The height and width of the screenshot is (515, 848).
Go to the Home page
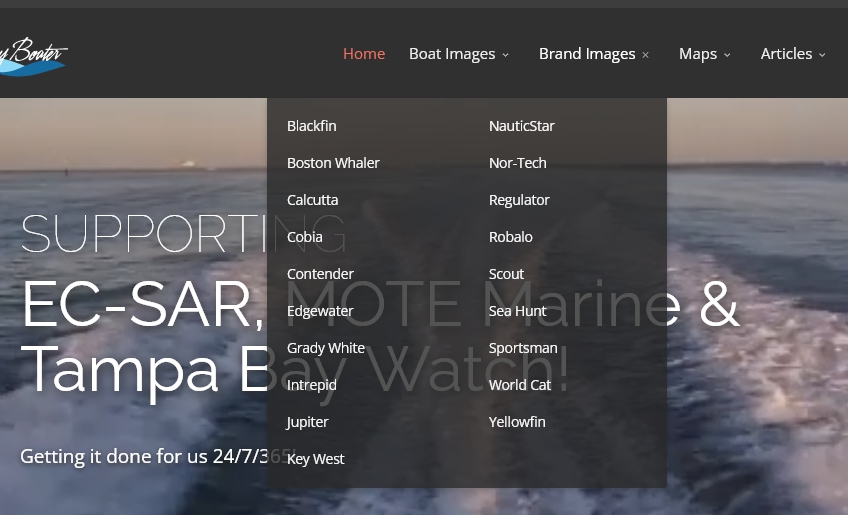[x=364, y=54]
